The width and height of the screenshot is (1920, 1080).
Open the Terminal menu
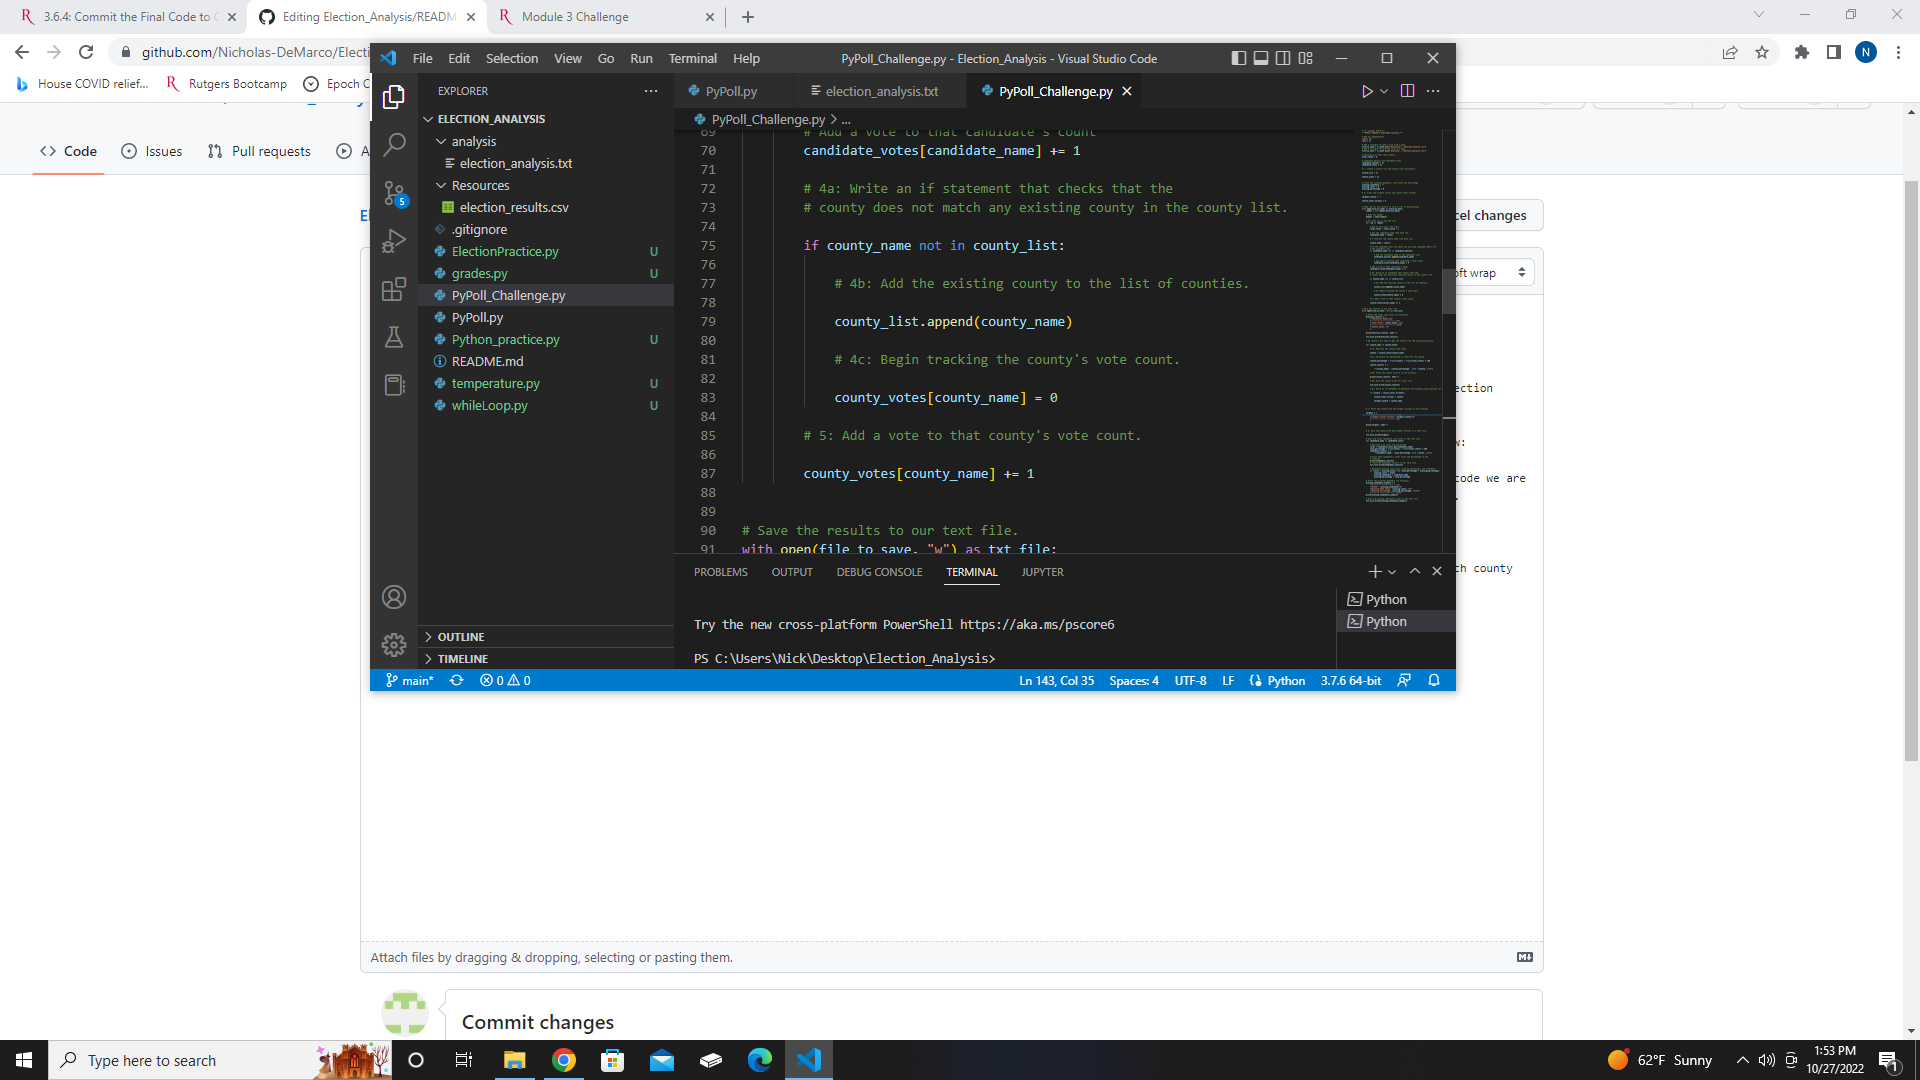click(x=692, y=58)
